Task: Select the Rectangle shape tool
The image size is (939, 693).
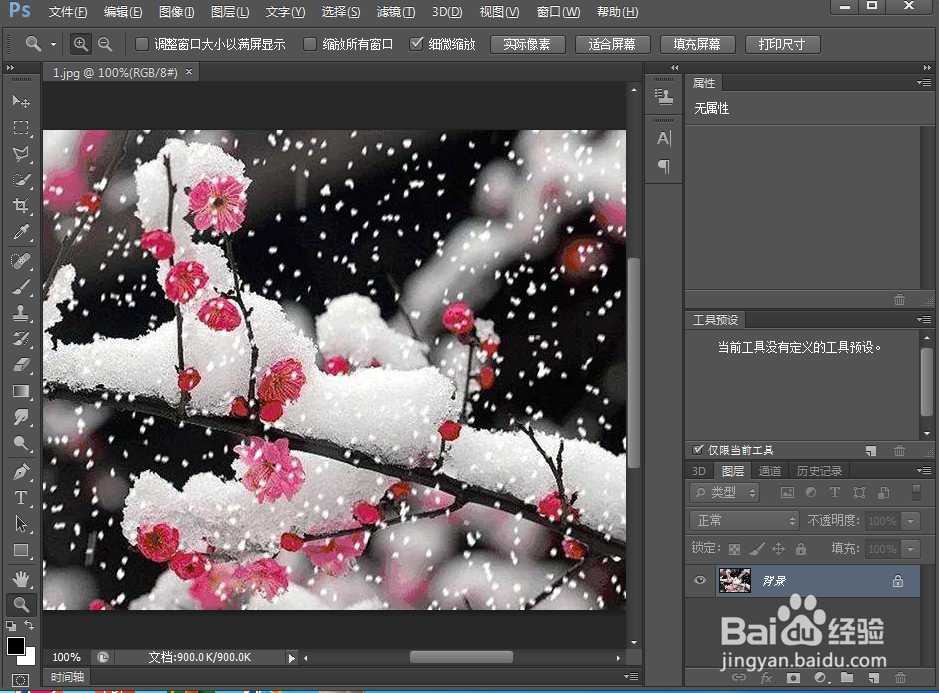Action: [21, 550]
